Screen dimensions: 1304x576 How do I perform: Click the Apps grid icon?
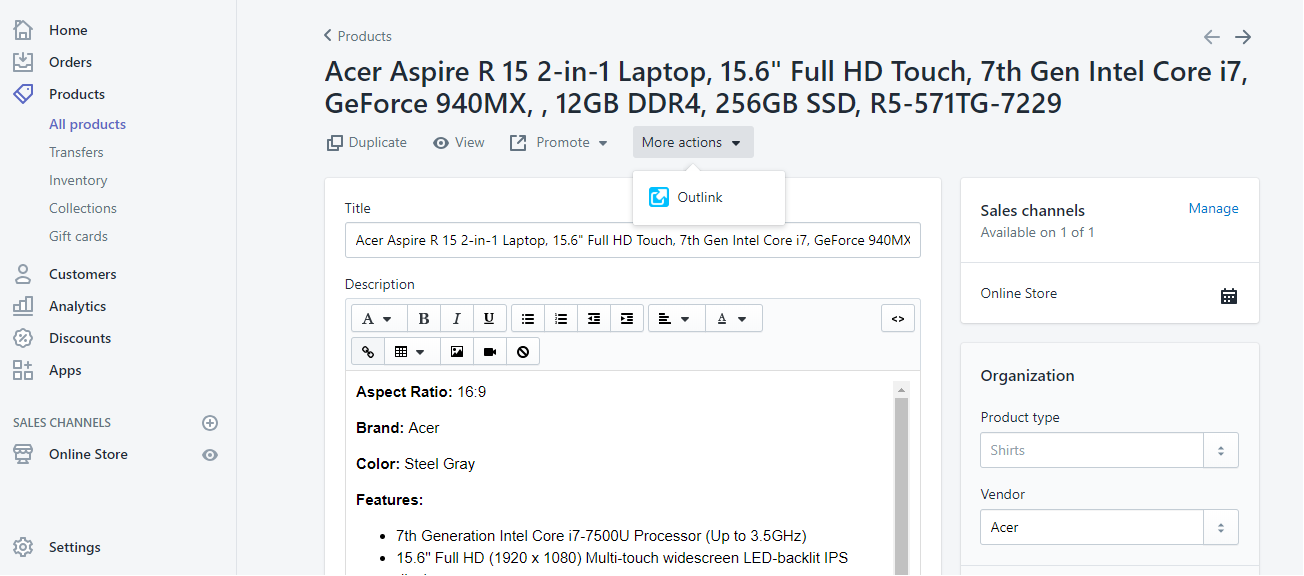coord(23,370)
